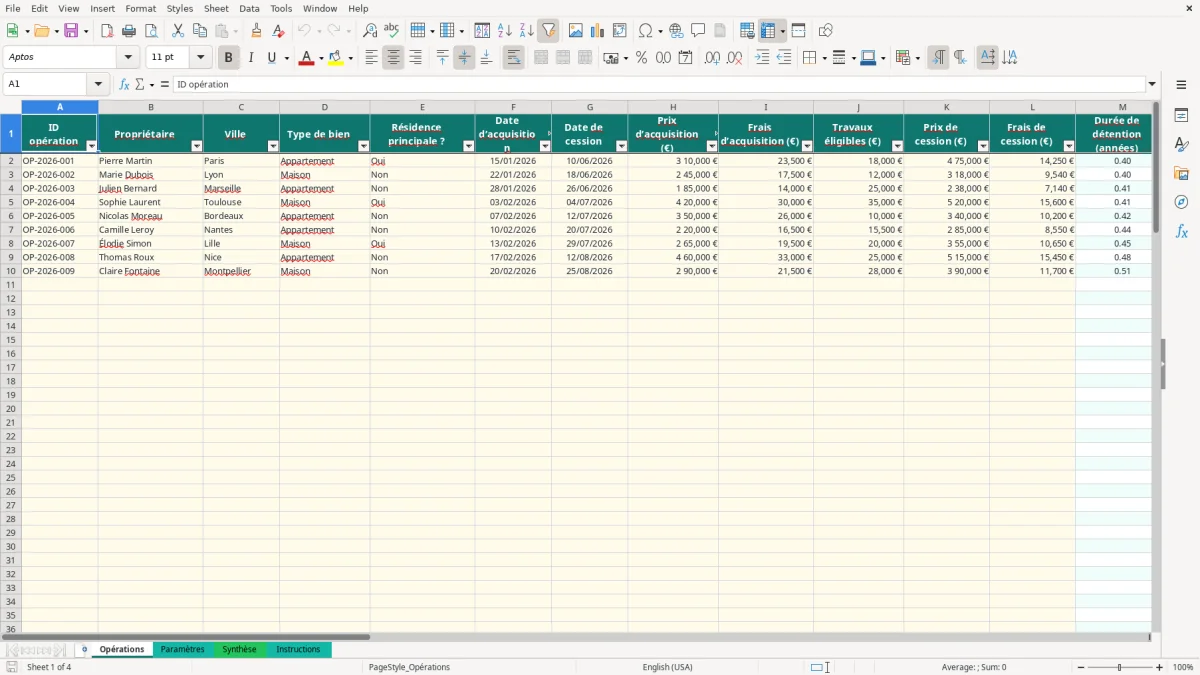The height and width of the screenshot is (675, 1200).
Task: Open Find and Replace icon
Action: (x=370, y=31)
